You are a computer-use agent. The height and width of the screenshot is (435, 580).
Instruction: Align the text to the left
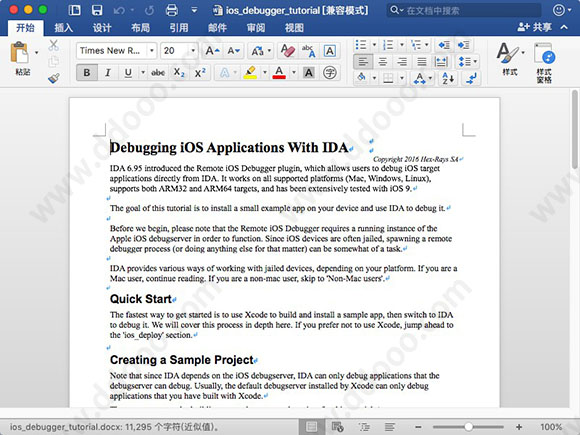363,61
